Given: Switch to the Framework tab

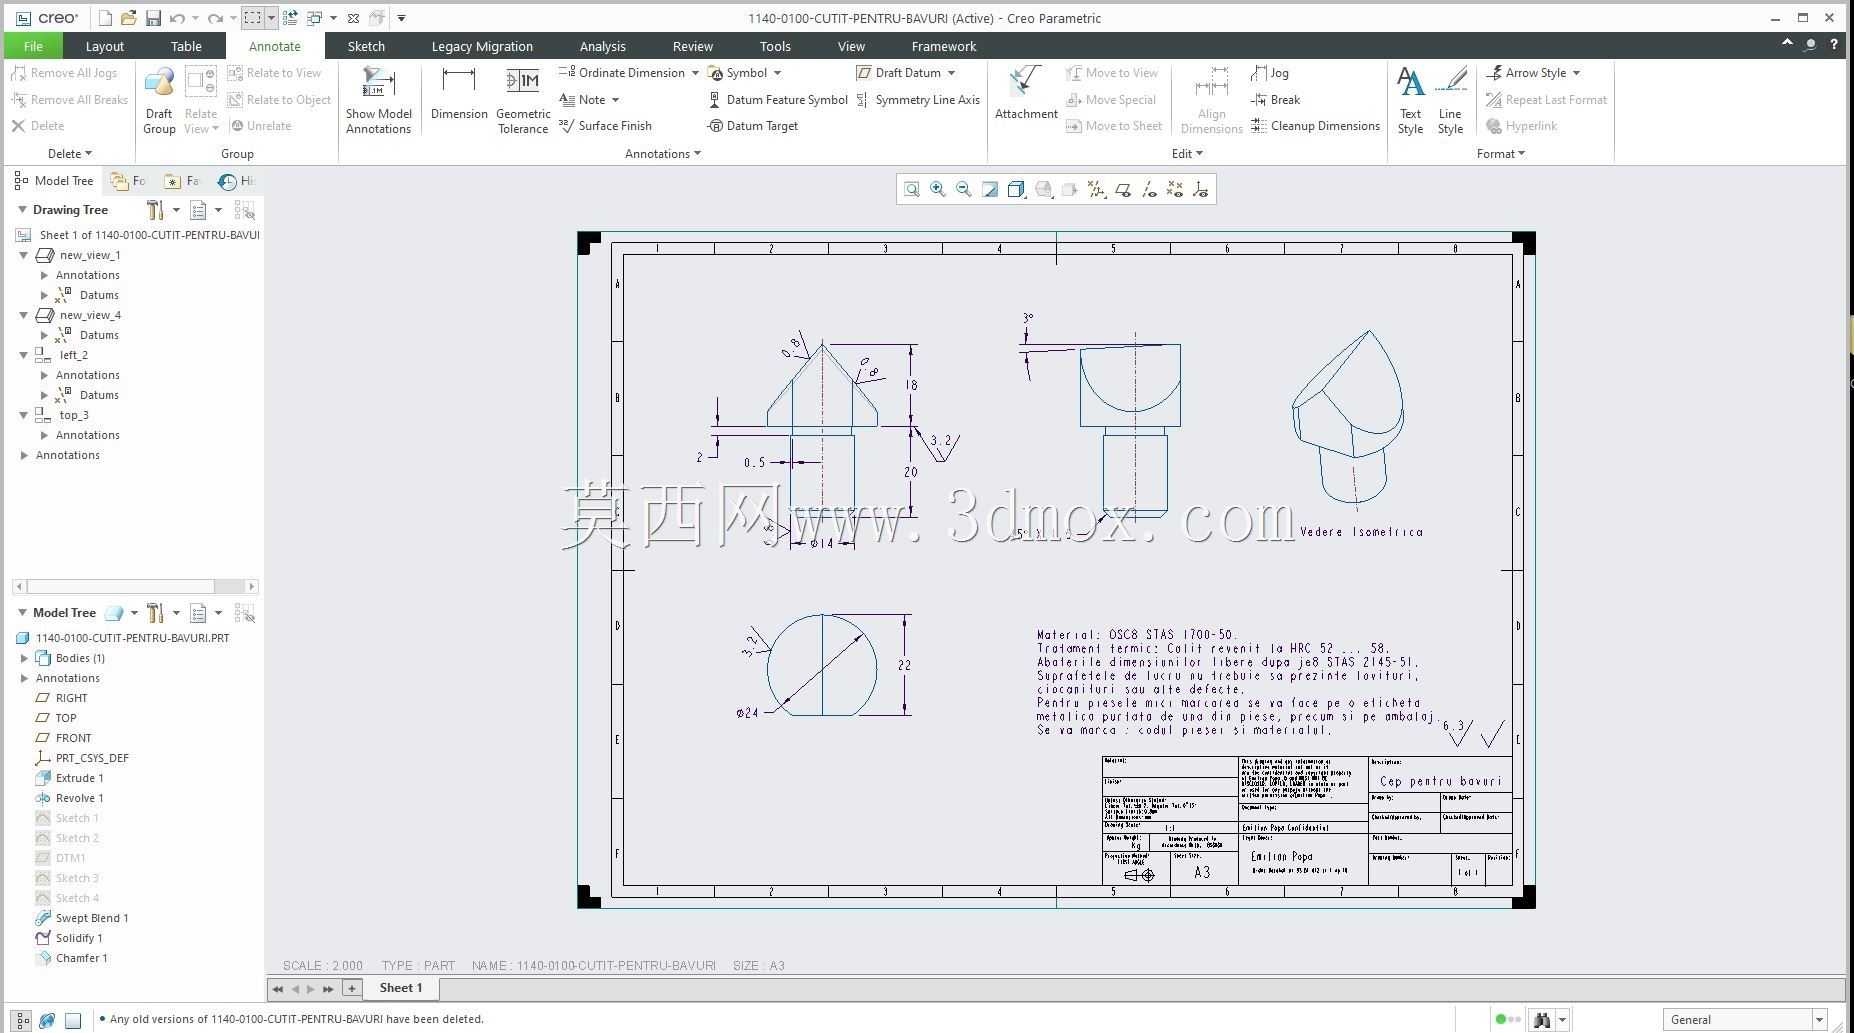Looking at the screenshot, I should point(944,46).
